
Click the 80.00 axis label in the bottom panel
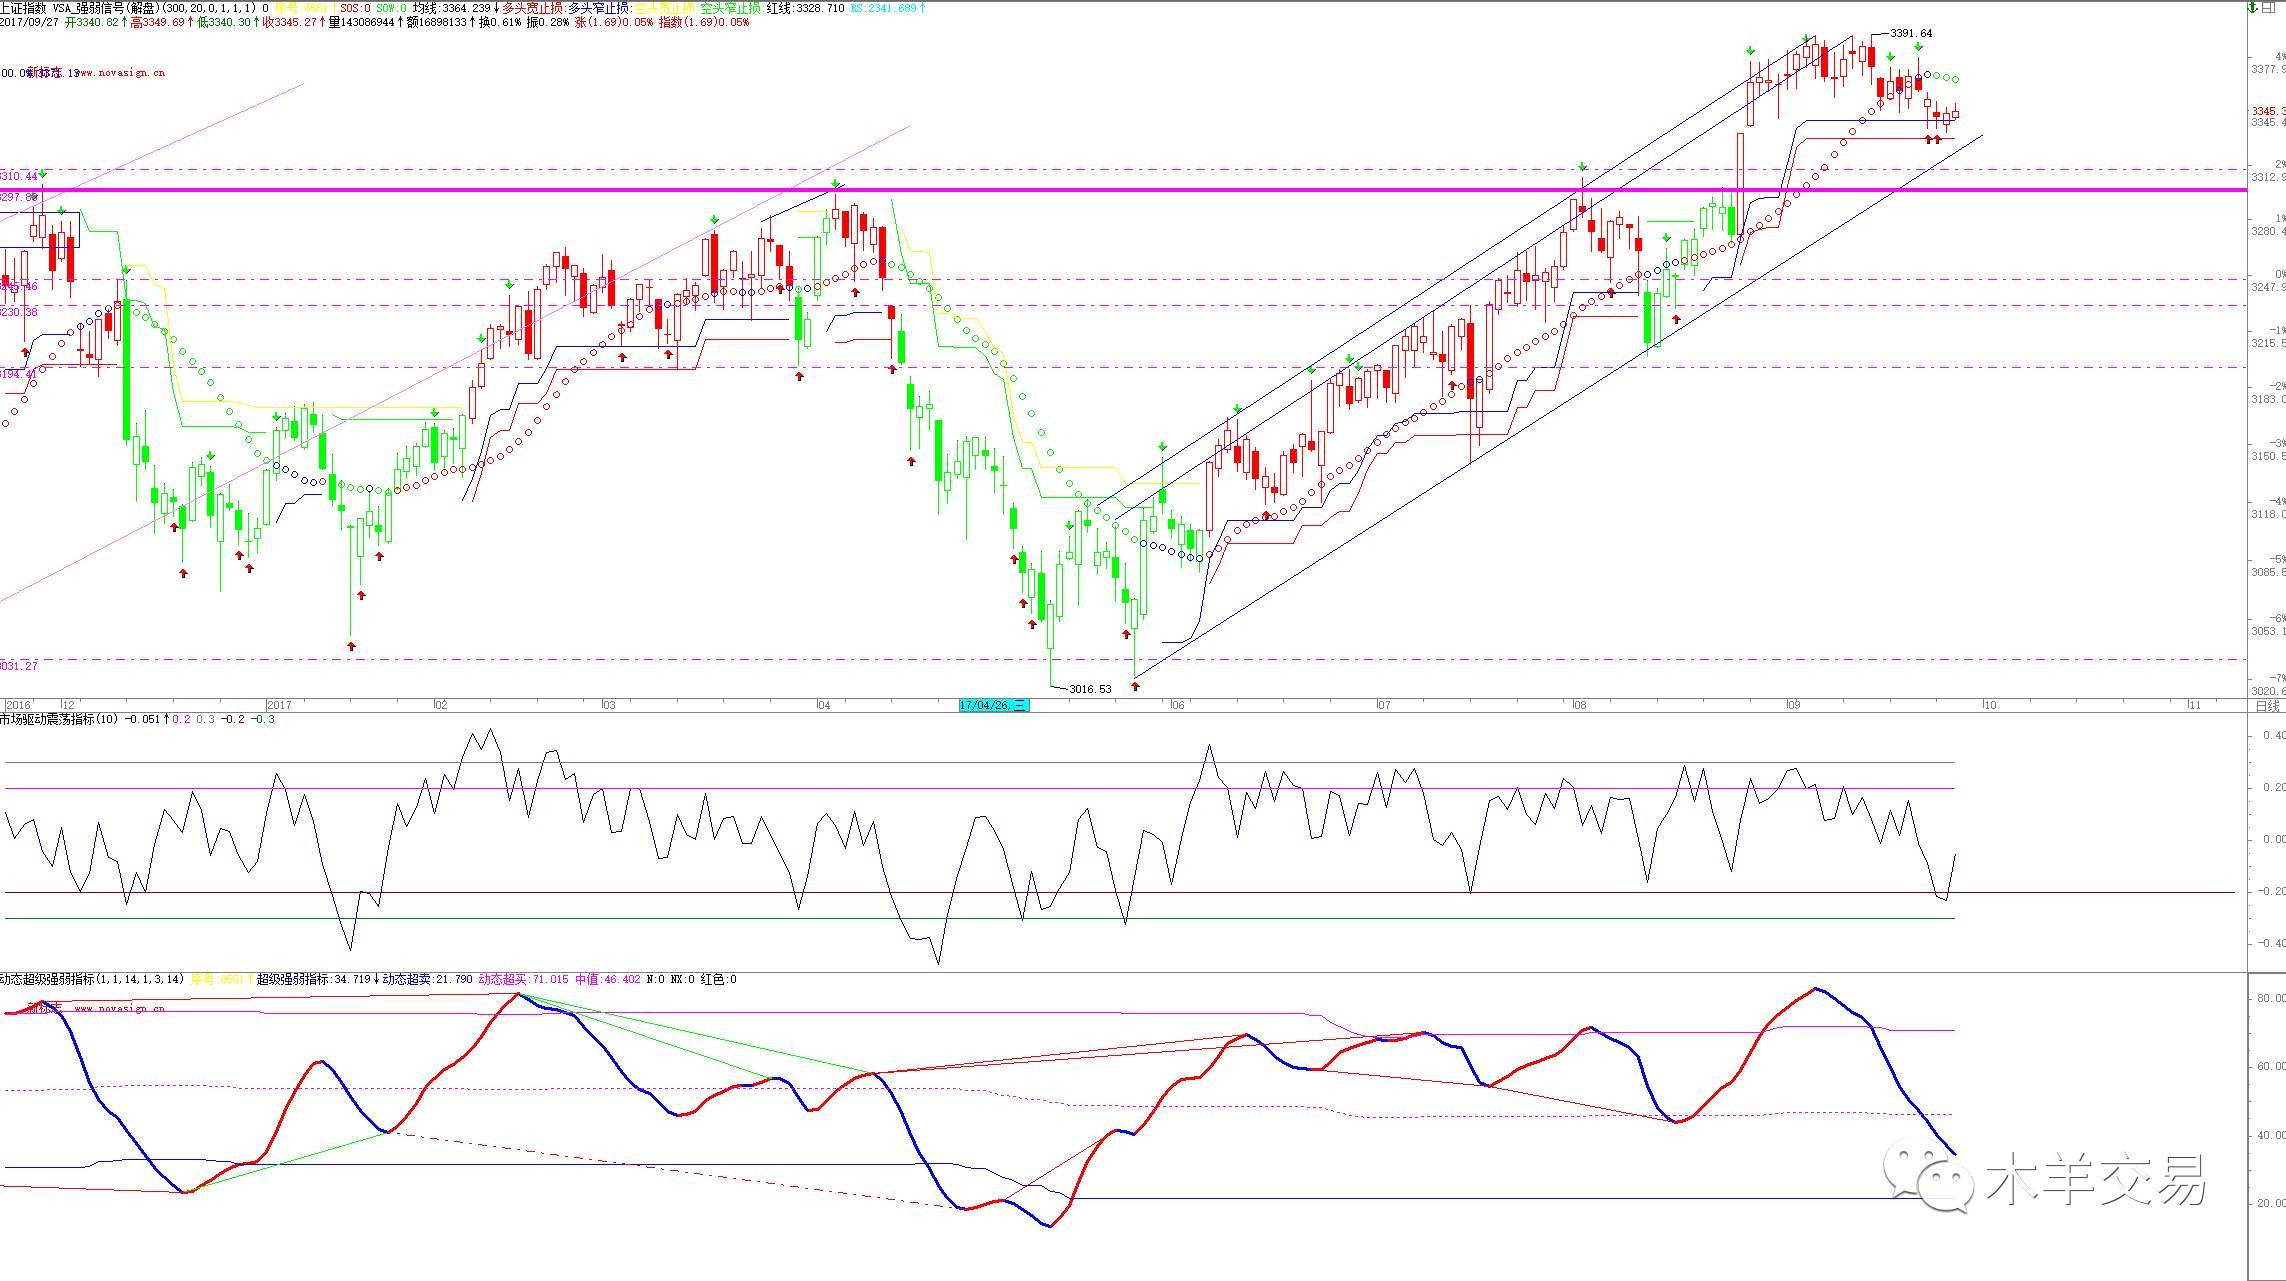point(2271,998)
